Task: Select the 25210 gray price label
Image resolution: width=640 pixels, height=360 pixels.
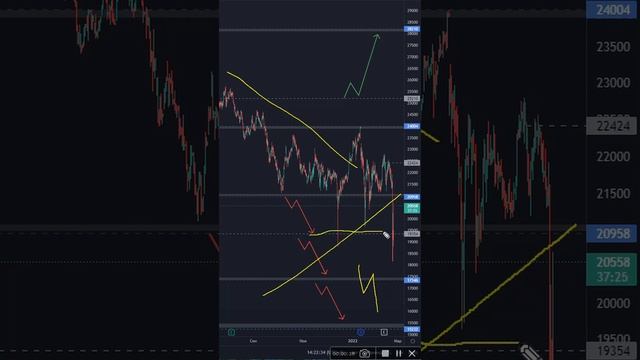Action: pyautogui.click(x=411, y=99)
